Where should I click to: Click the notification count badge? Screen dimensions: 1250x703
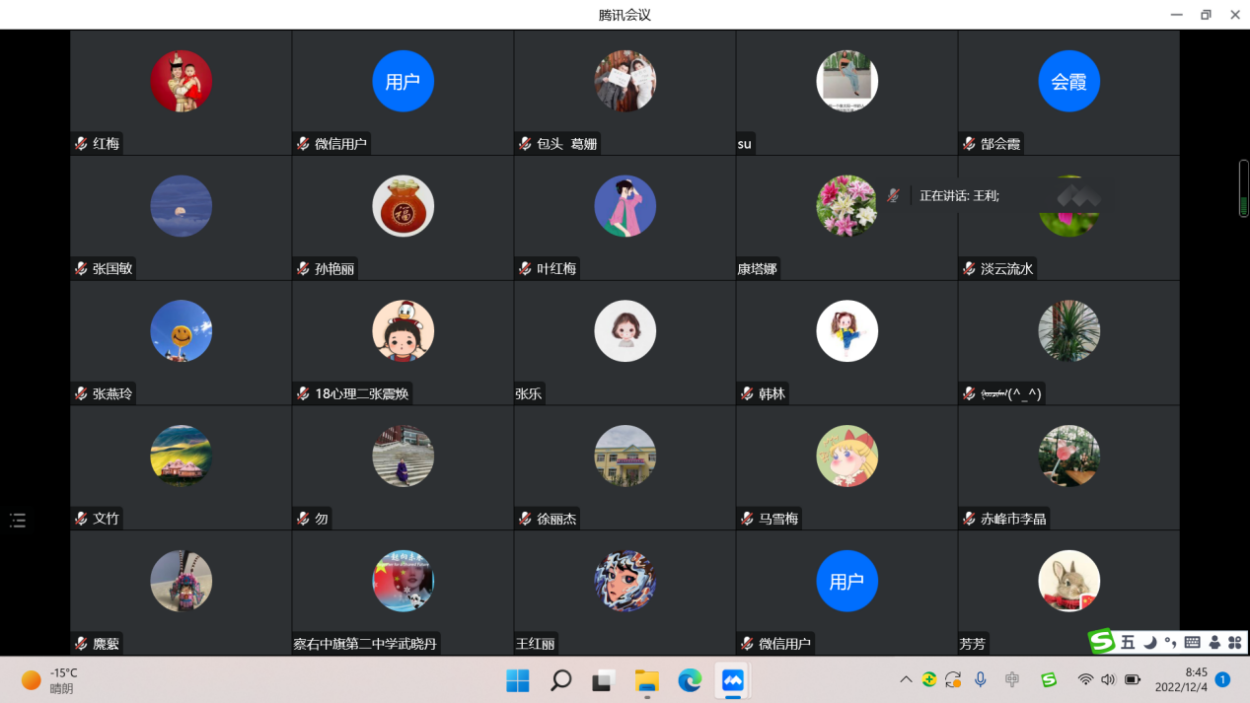tap(1222, 680)
